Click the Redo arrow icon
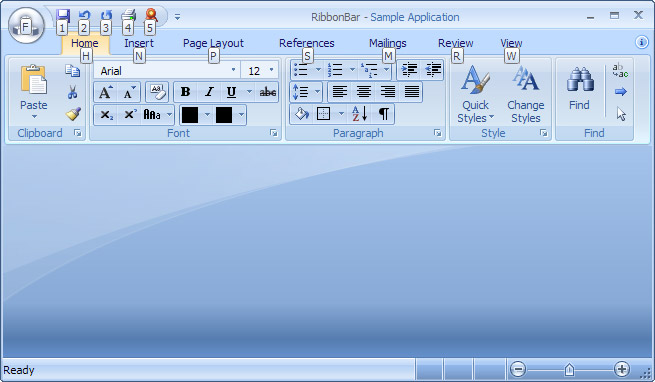The height and width of the screenshot is (382, 655). [106, 16]
